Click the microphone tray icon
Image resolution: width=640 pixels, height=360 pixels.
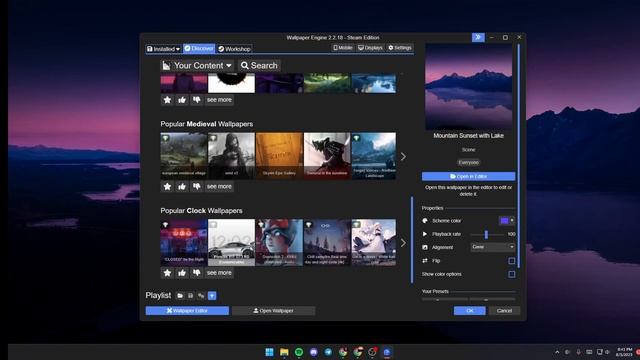(578, 352)
